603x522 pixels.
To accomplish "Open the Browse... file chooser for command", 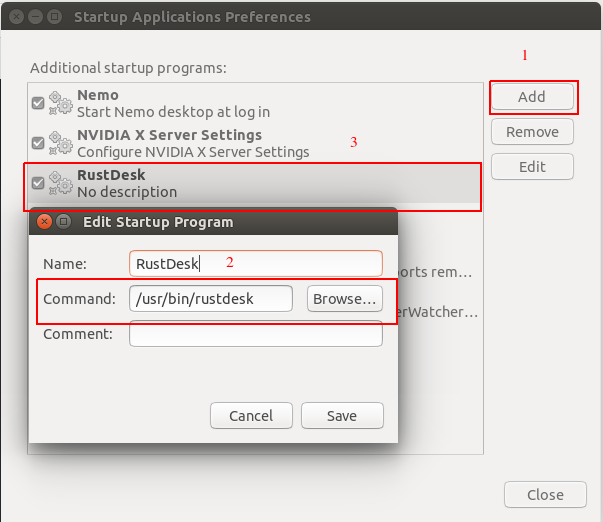I will [x=344, y=299].
